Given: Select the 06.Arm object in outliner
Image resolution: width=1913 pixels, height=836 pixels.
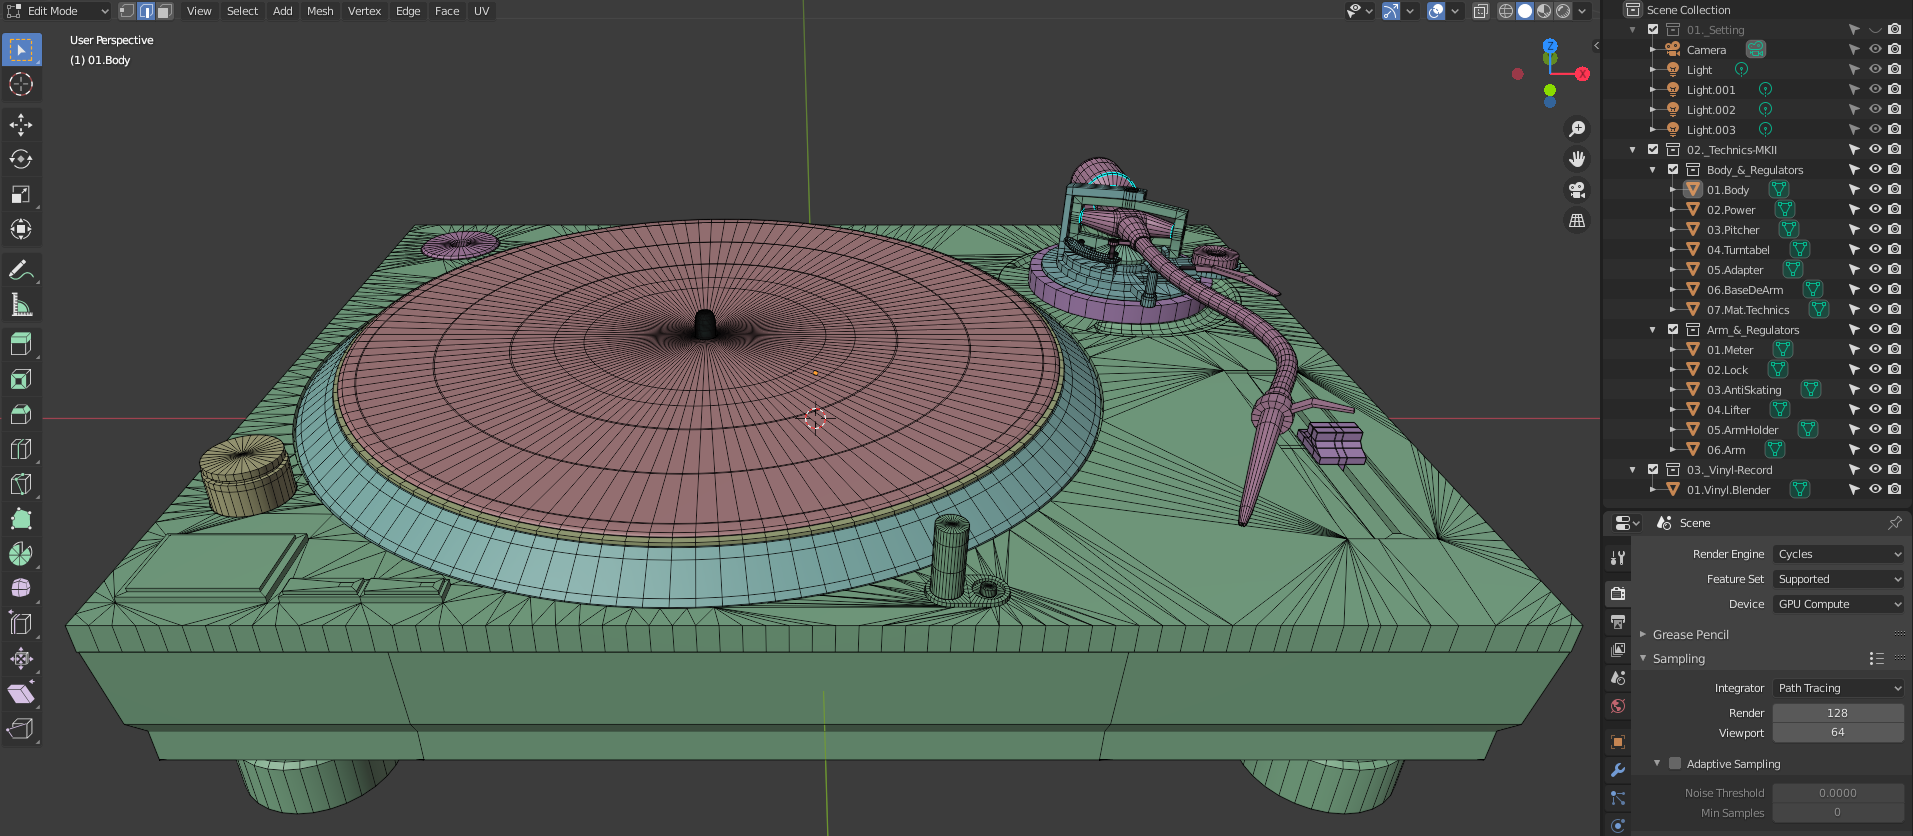Looking at the screenshot, I should 1726,450.
